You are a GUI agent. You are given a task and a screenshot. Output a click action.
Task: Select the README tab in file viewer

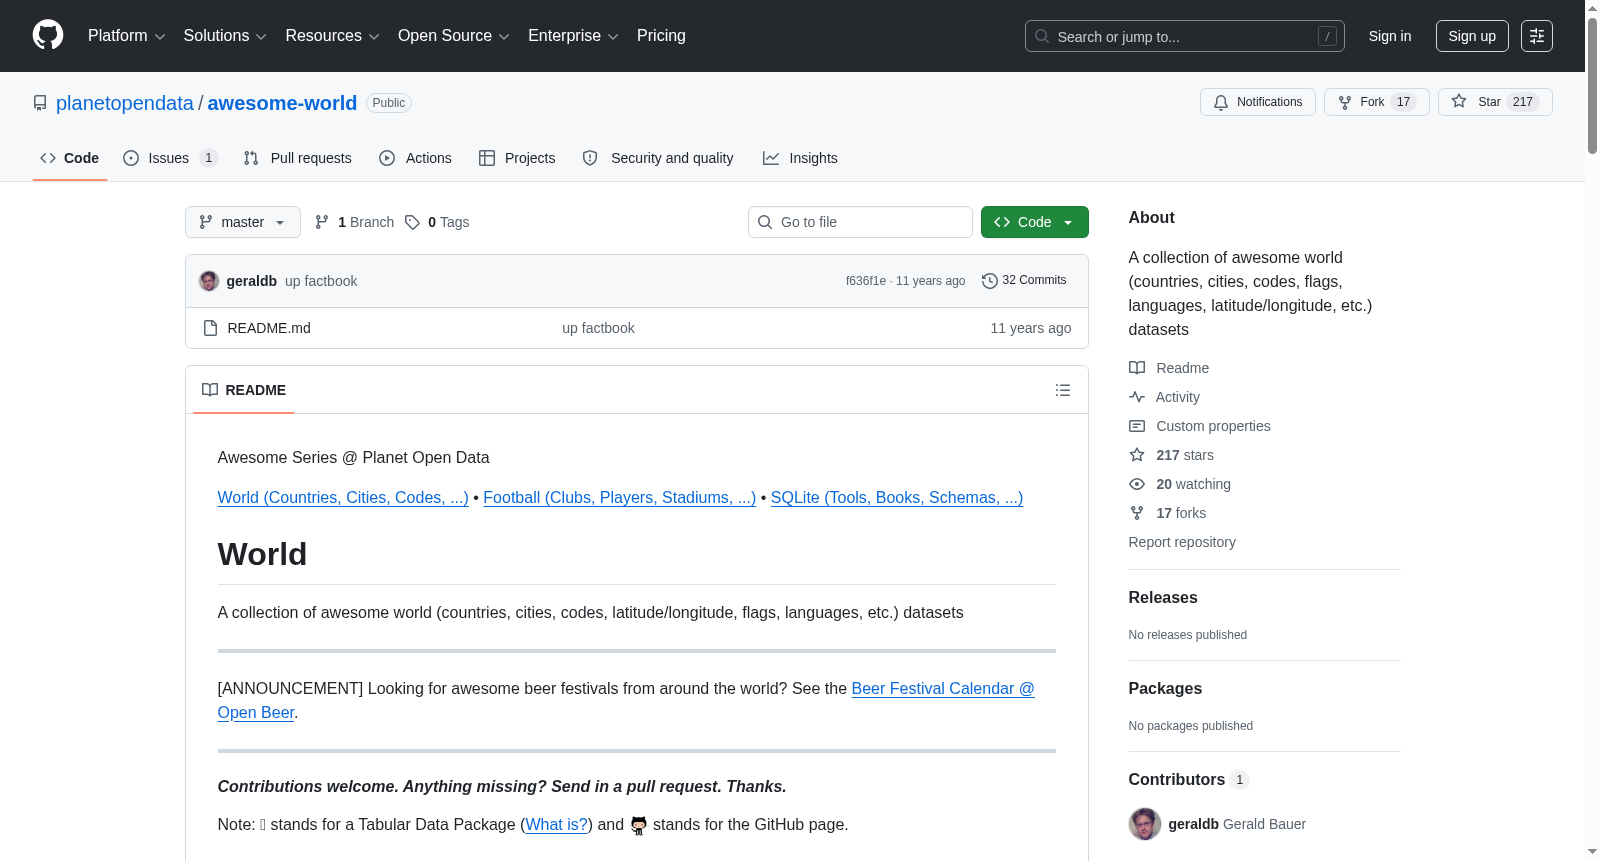(x=244, y=390)
